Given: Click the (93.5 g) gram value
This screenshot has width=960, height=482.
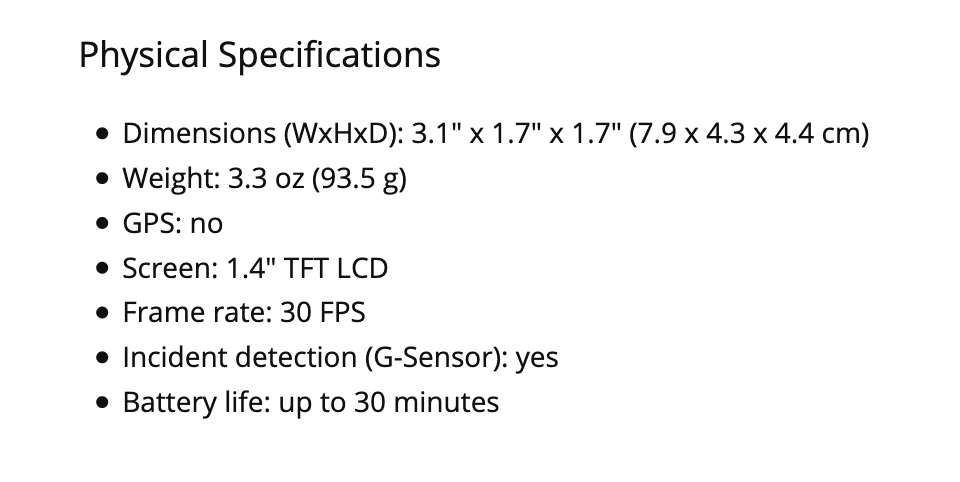Looking at the screenshot, I should pyautogui.click(x=359, y=179).
